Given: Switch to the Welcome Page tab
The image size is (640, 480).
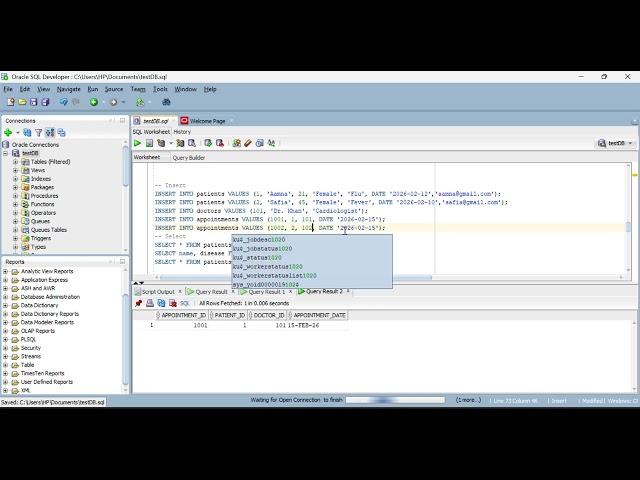Looking at the screenshot, I should pyautogui.click(x=207, y=121).
